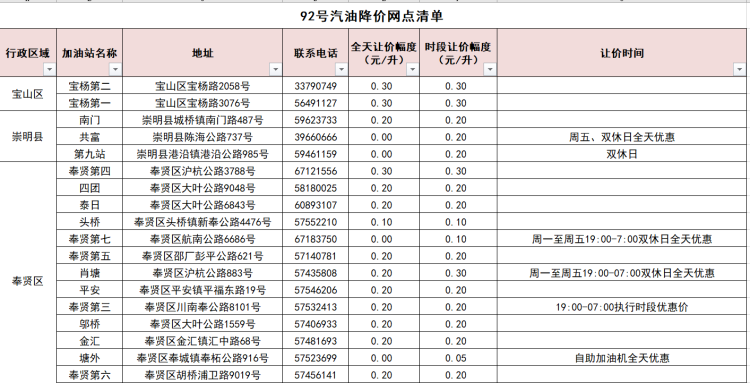Screen dimensions: 750x383
Task: Select the title cell 92号汽油降价网点清单
Action: click(372, 17)
